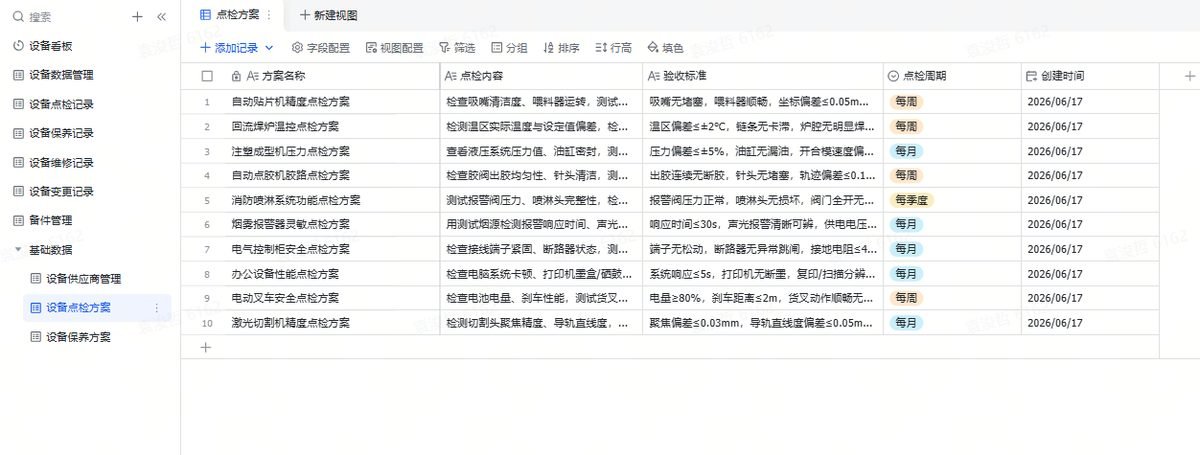Image resolution: width=1200 pixels, height=455 pixels.
Task: Open 字段配置 field settings
Action: point(320,47)
